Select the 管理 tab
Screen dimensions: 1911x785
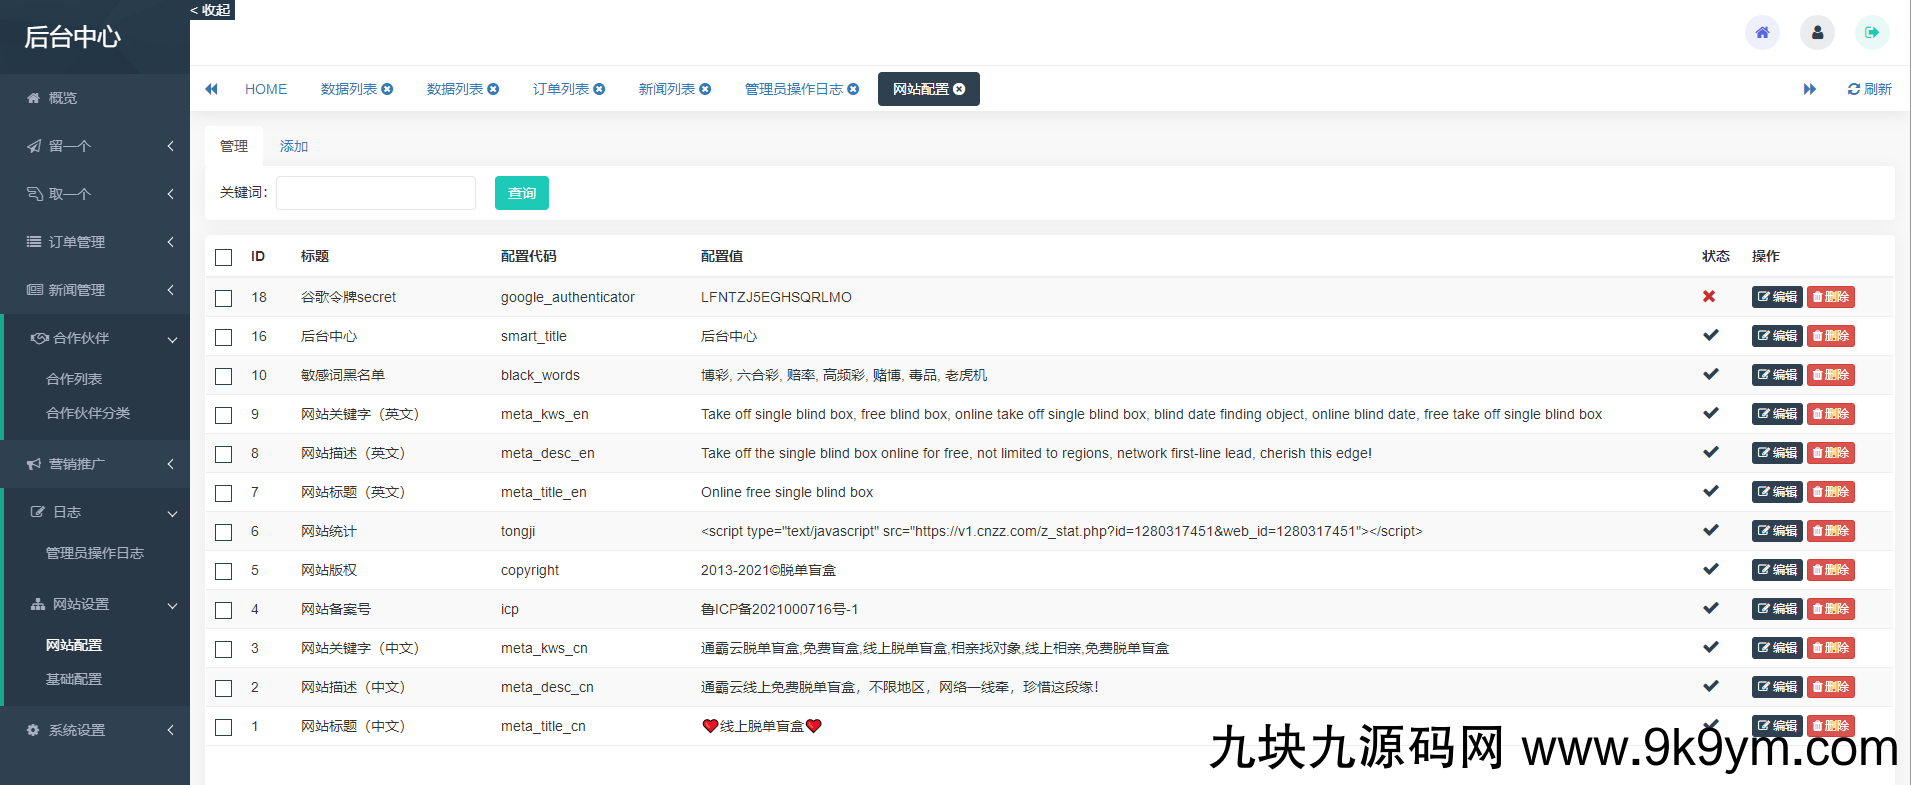234,146
